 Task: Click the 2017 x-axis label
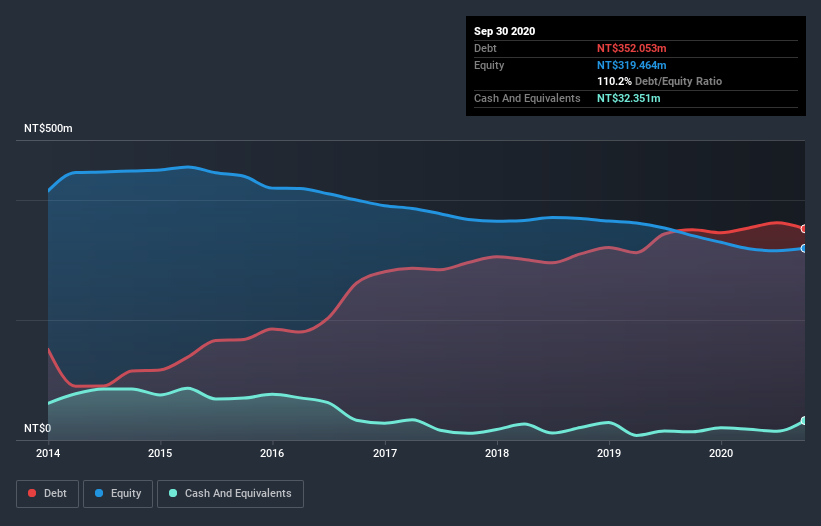tap(385, 453)
